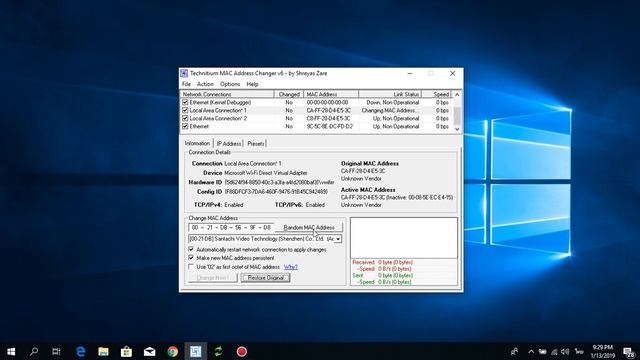Uncheck the Ethernet (Kernel Debugger) connection checkbox
Viewport: 640px width, 360px height.
point(185,102)
